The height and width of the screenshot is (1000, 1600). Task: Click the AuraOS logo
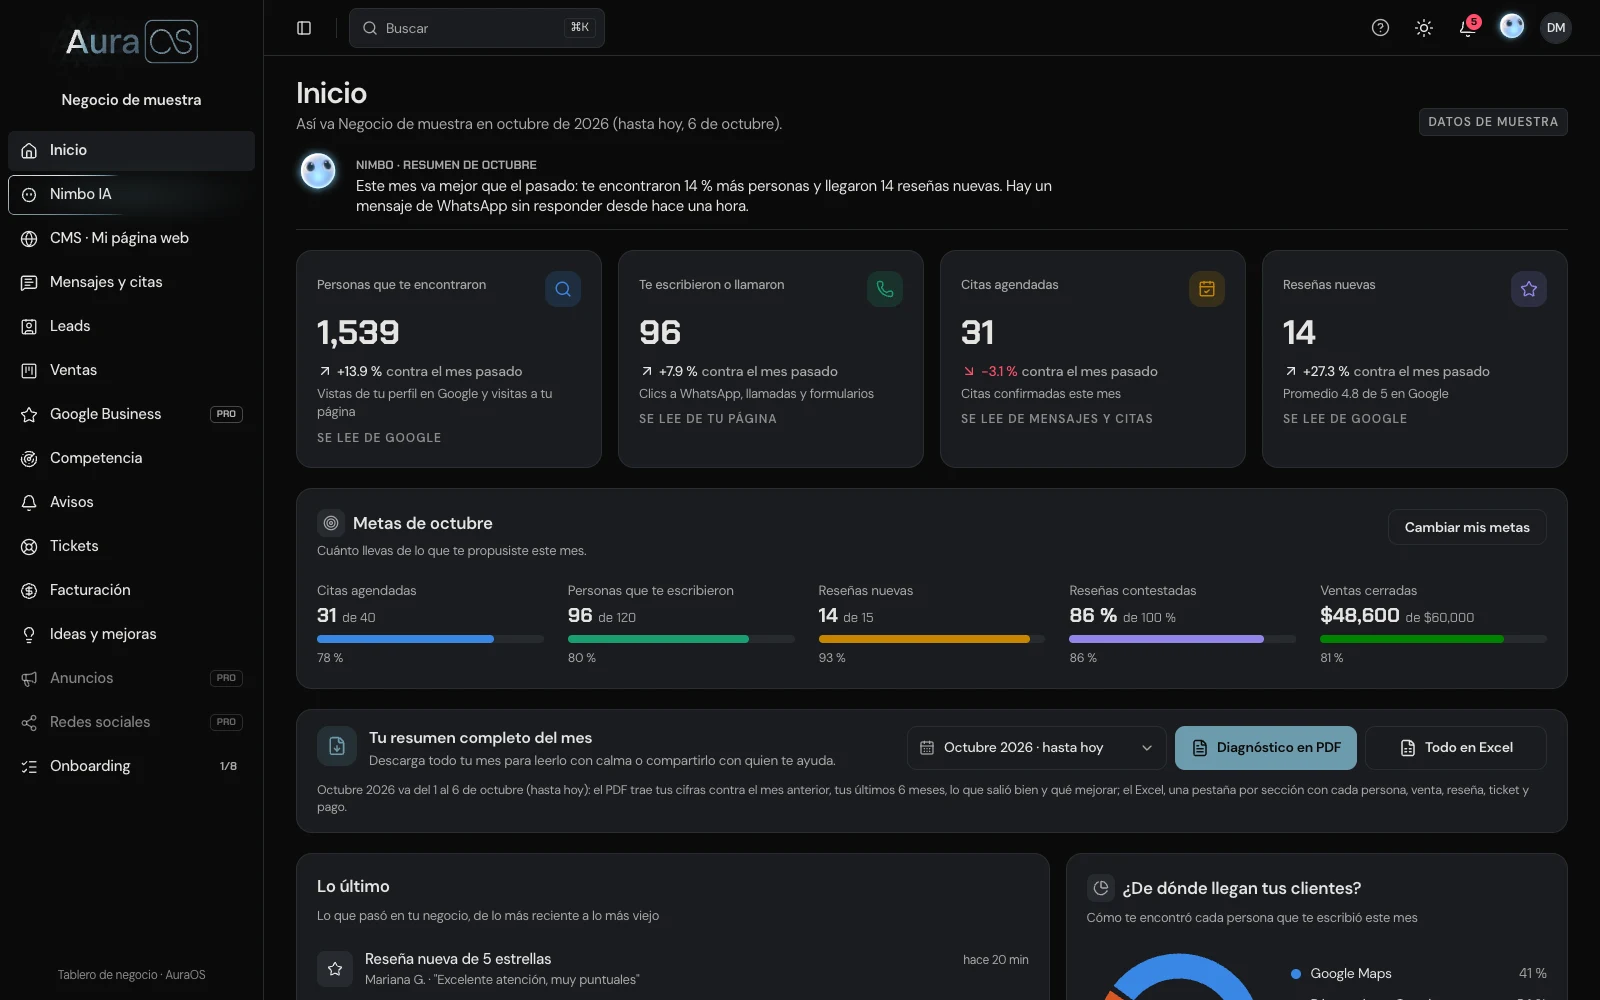131,42
